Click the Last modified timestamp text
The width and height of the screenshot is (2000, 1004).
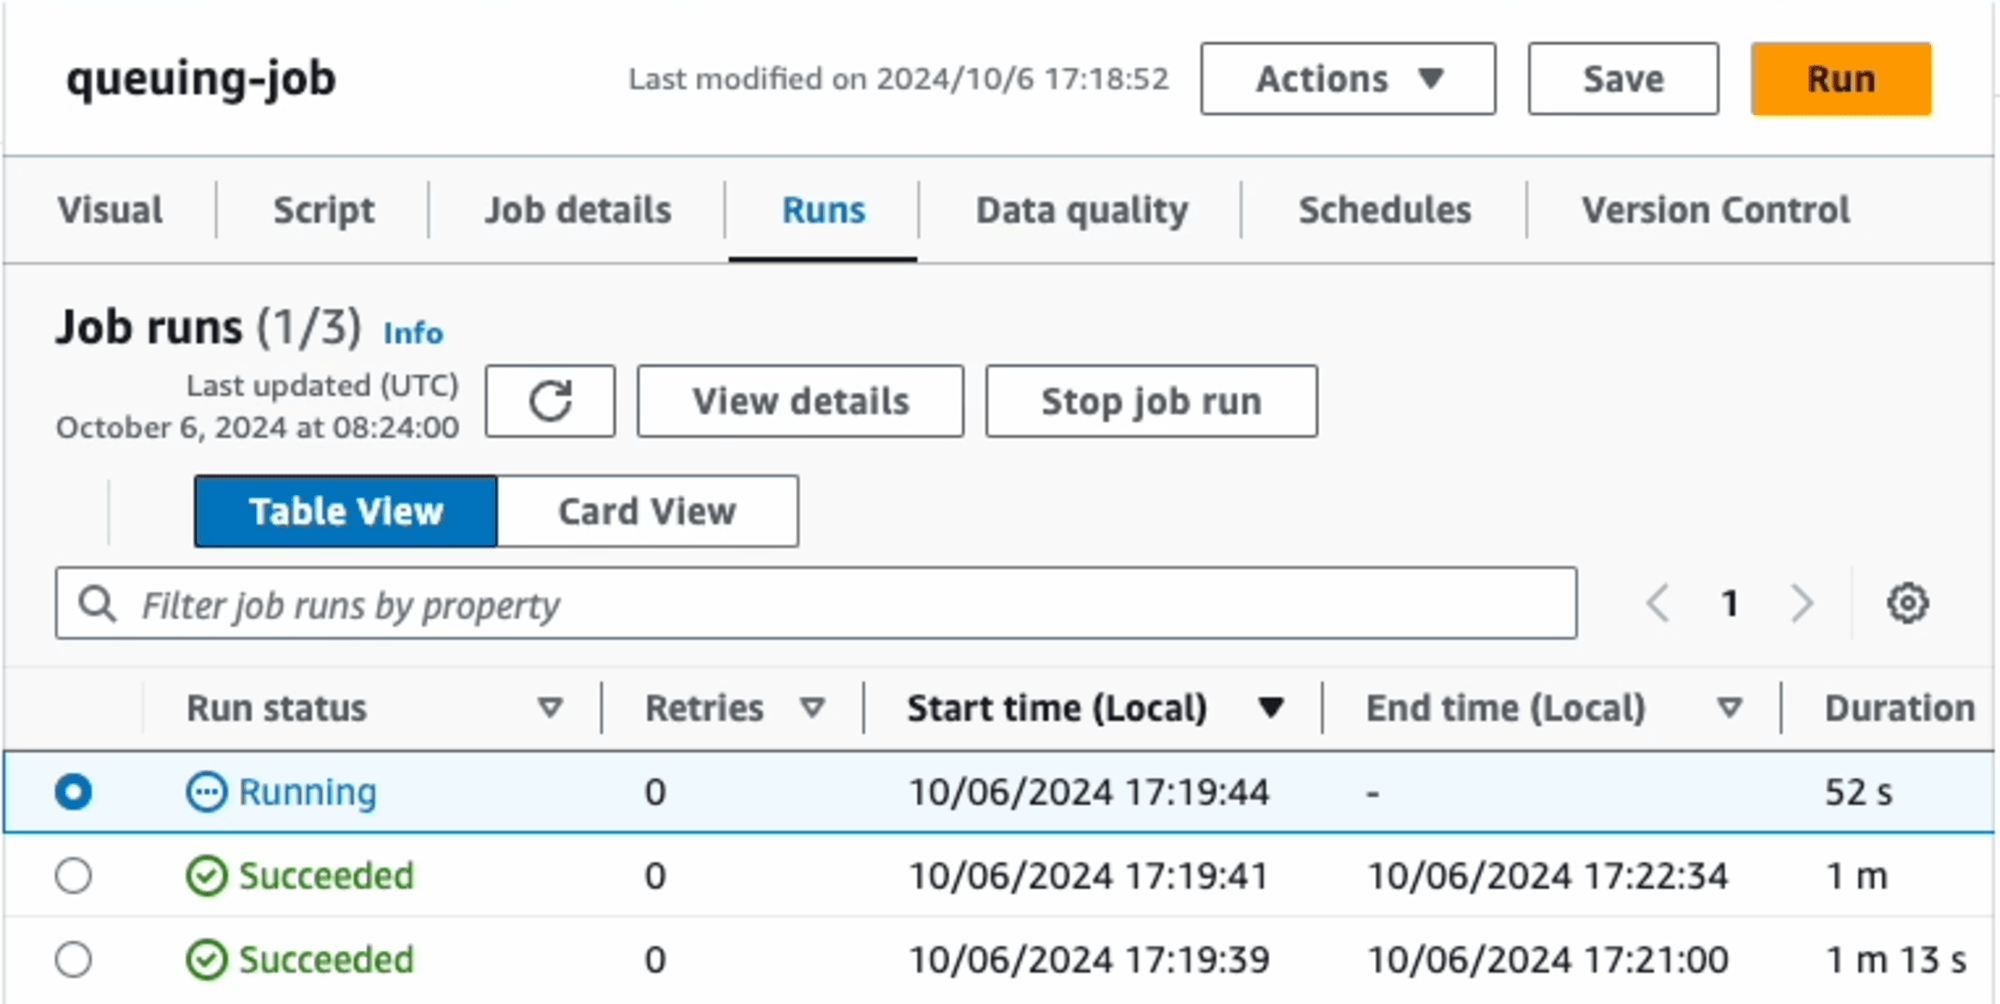tap(898, 79)
